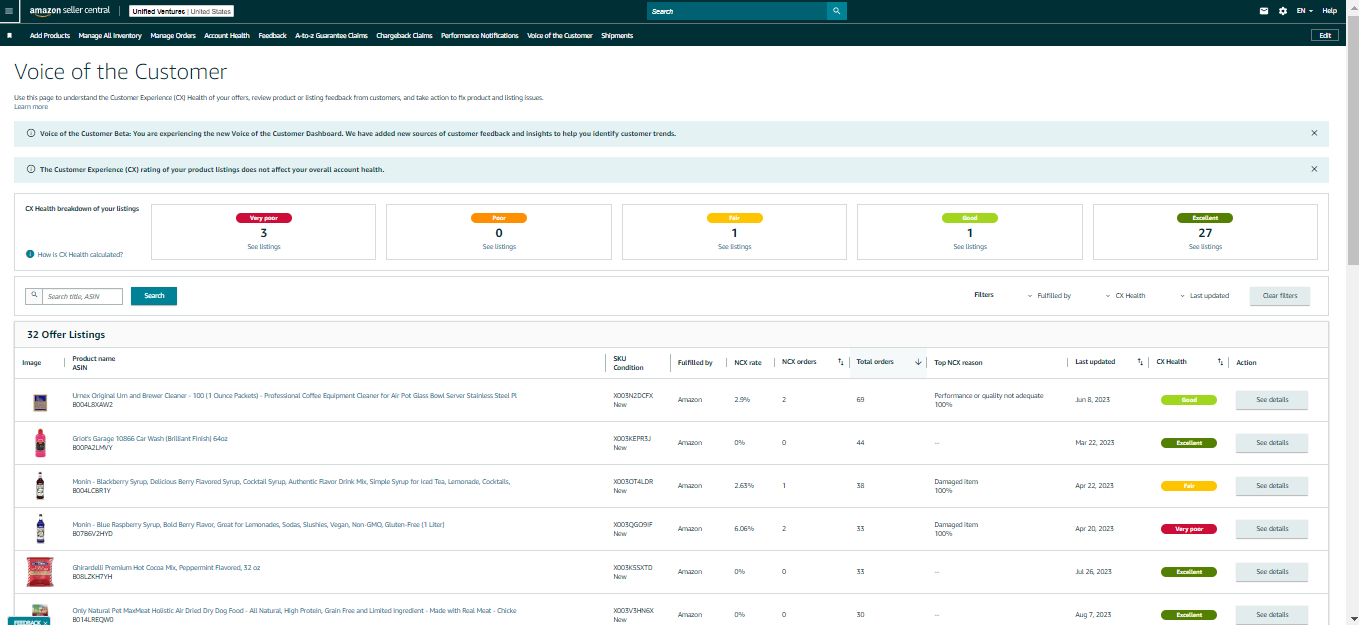This screenshot has width=1359, height=625.
Task: See listings under Very poor
Action: [263, 246]
